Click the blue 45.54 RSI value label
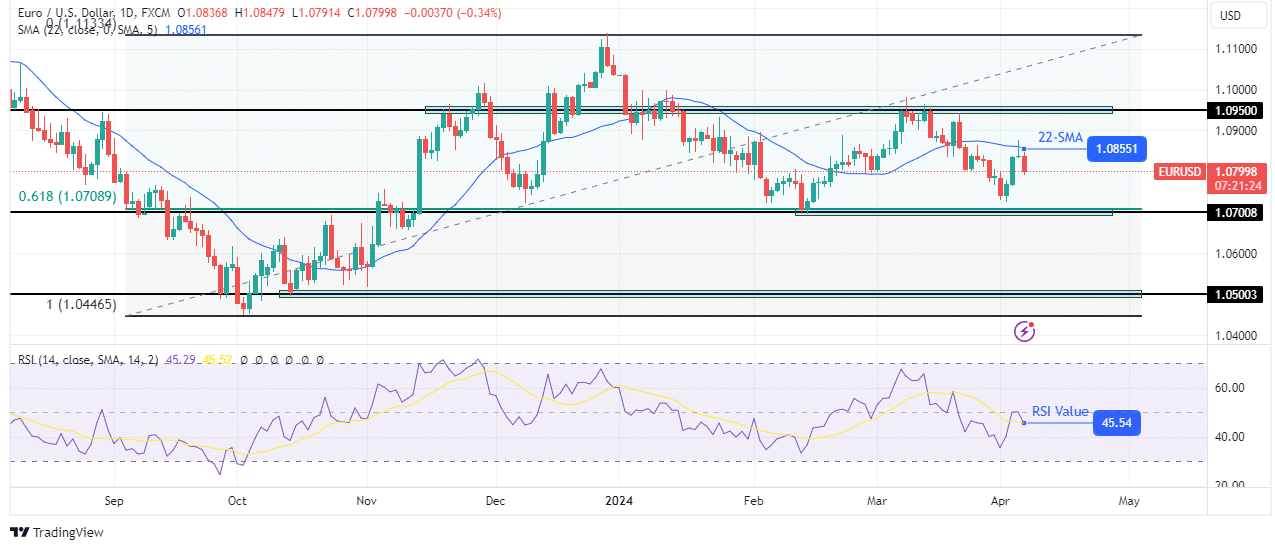The height and width of the screenshot is (550, 1275). click(1117, 423)
